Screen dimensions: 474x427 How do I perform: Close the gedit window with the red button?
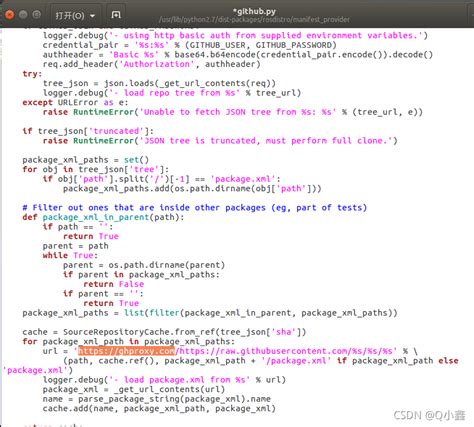(x=9, y=14)
